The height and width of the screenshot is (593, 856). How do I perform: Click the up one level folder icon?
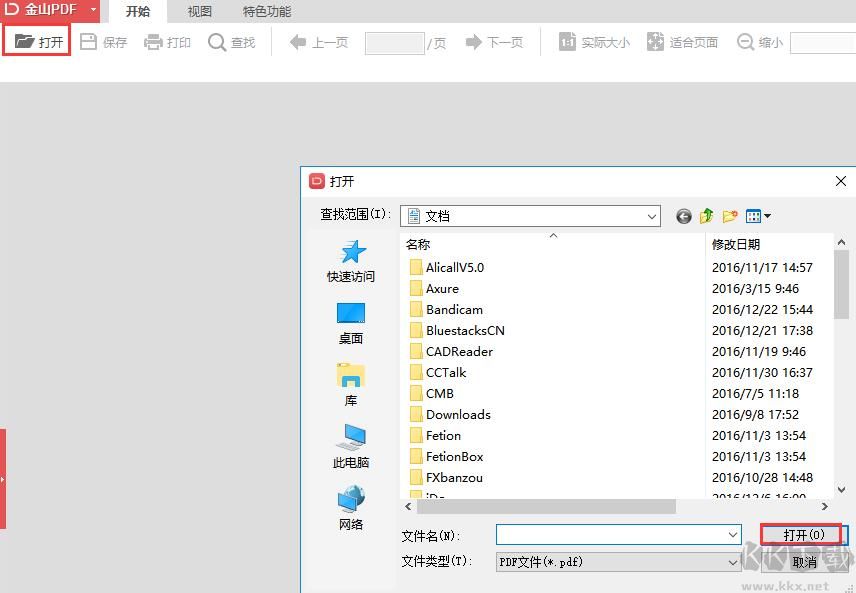click(x=706, y=216)
